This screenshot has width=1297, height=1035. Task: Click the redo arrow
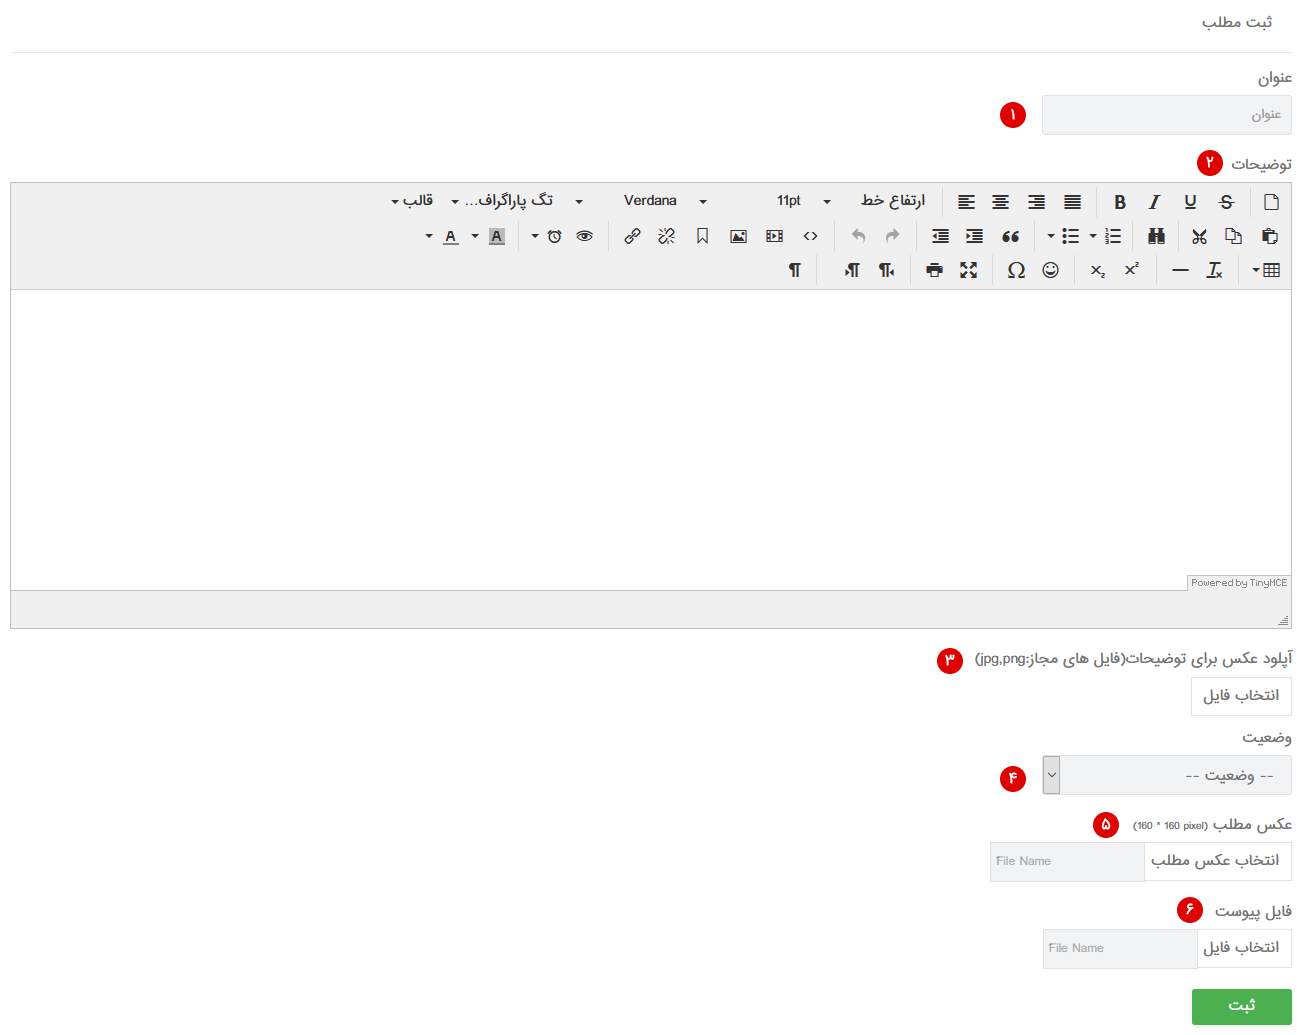tap(892, 236)
